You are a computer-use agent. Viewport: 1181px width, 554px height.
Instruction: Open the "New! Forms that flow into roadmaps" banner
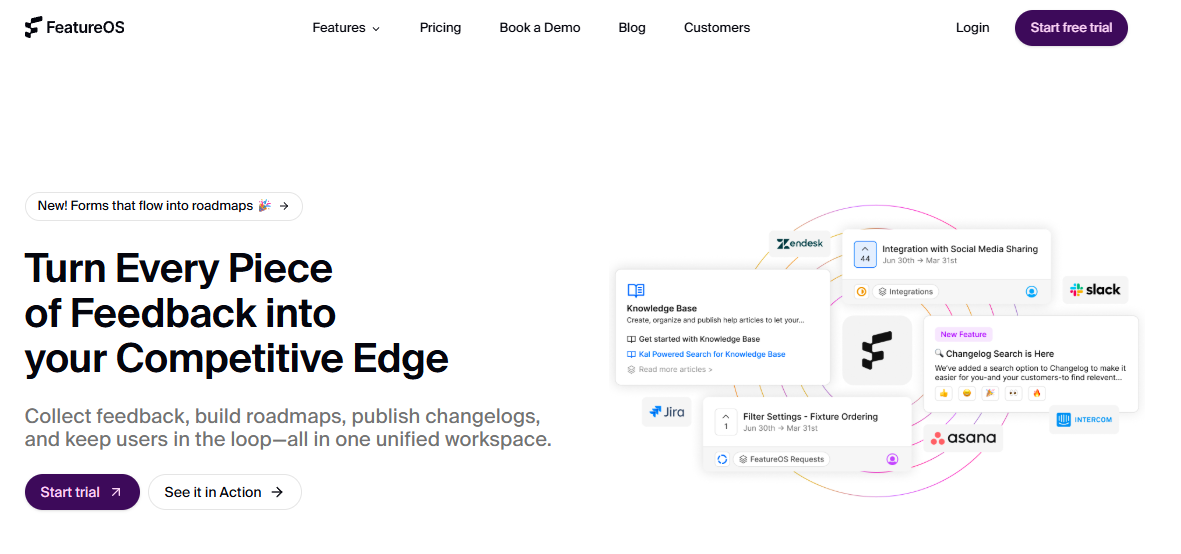point(163,205)
